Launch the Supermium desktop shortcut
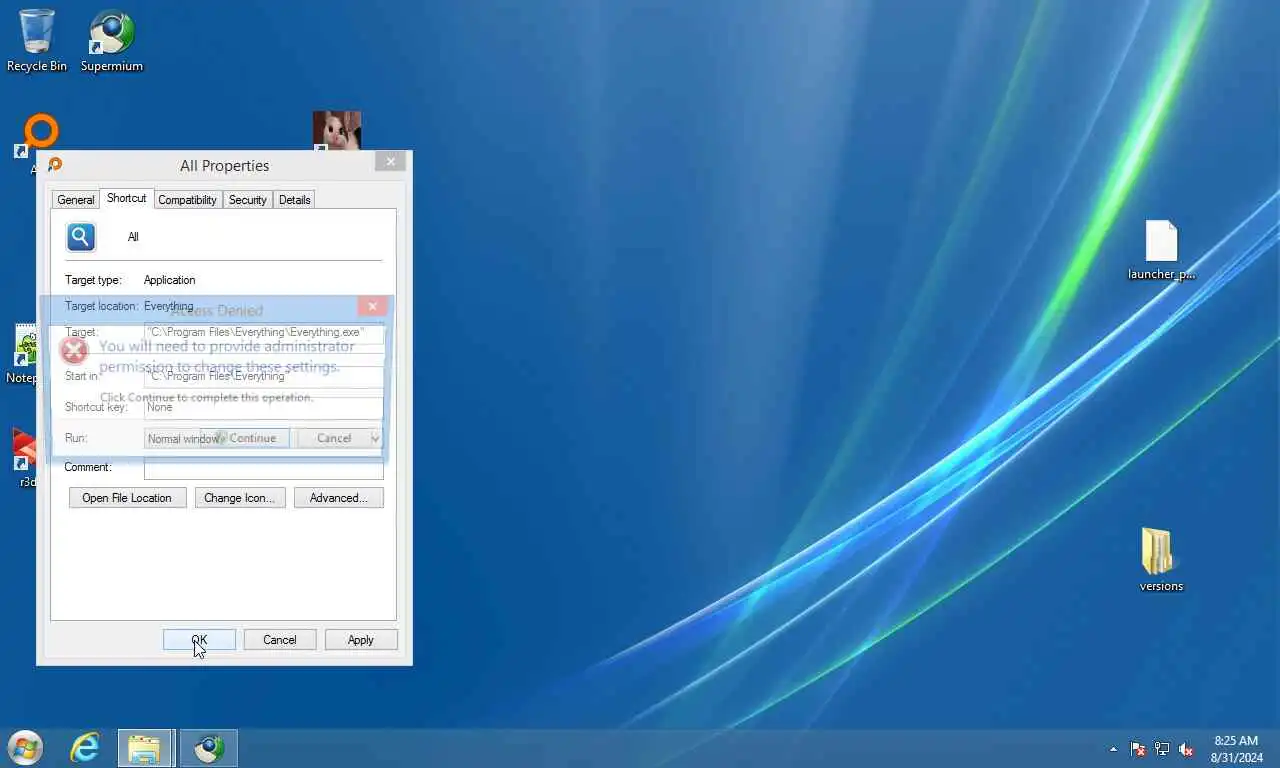Viewport: 1280px width, 768px height. 112,40
